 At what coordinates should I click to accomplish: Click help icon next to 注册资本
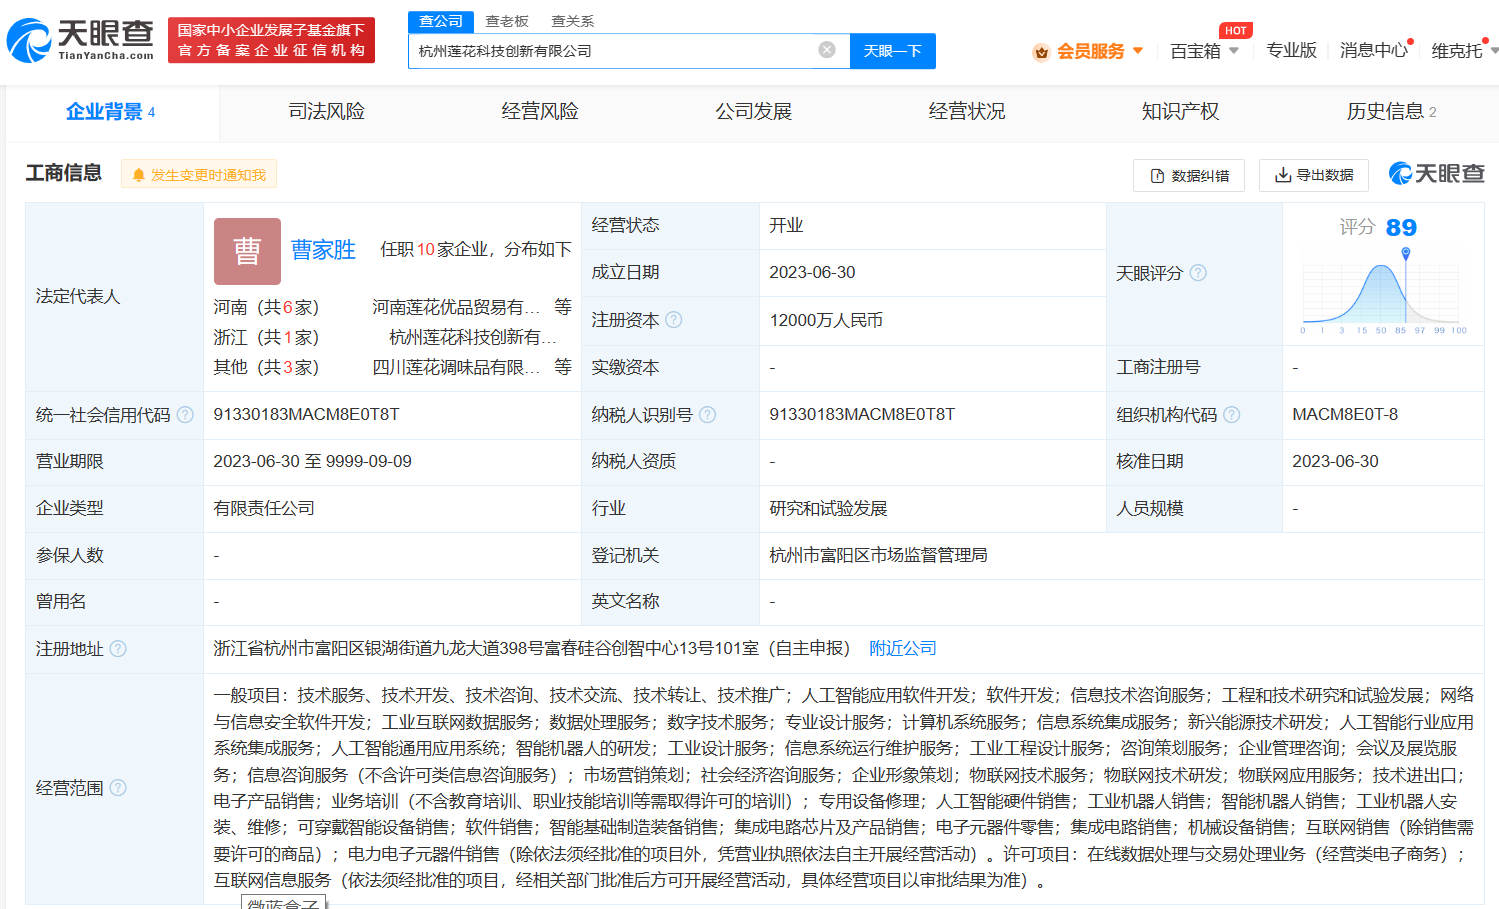point(674,320)
